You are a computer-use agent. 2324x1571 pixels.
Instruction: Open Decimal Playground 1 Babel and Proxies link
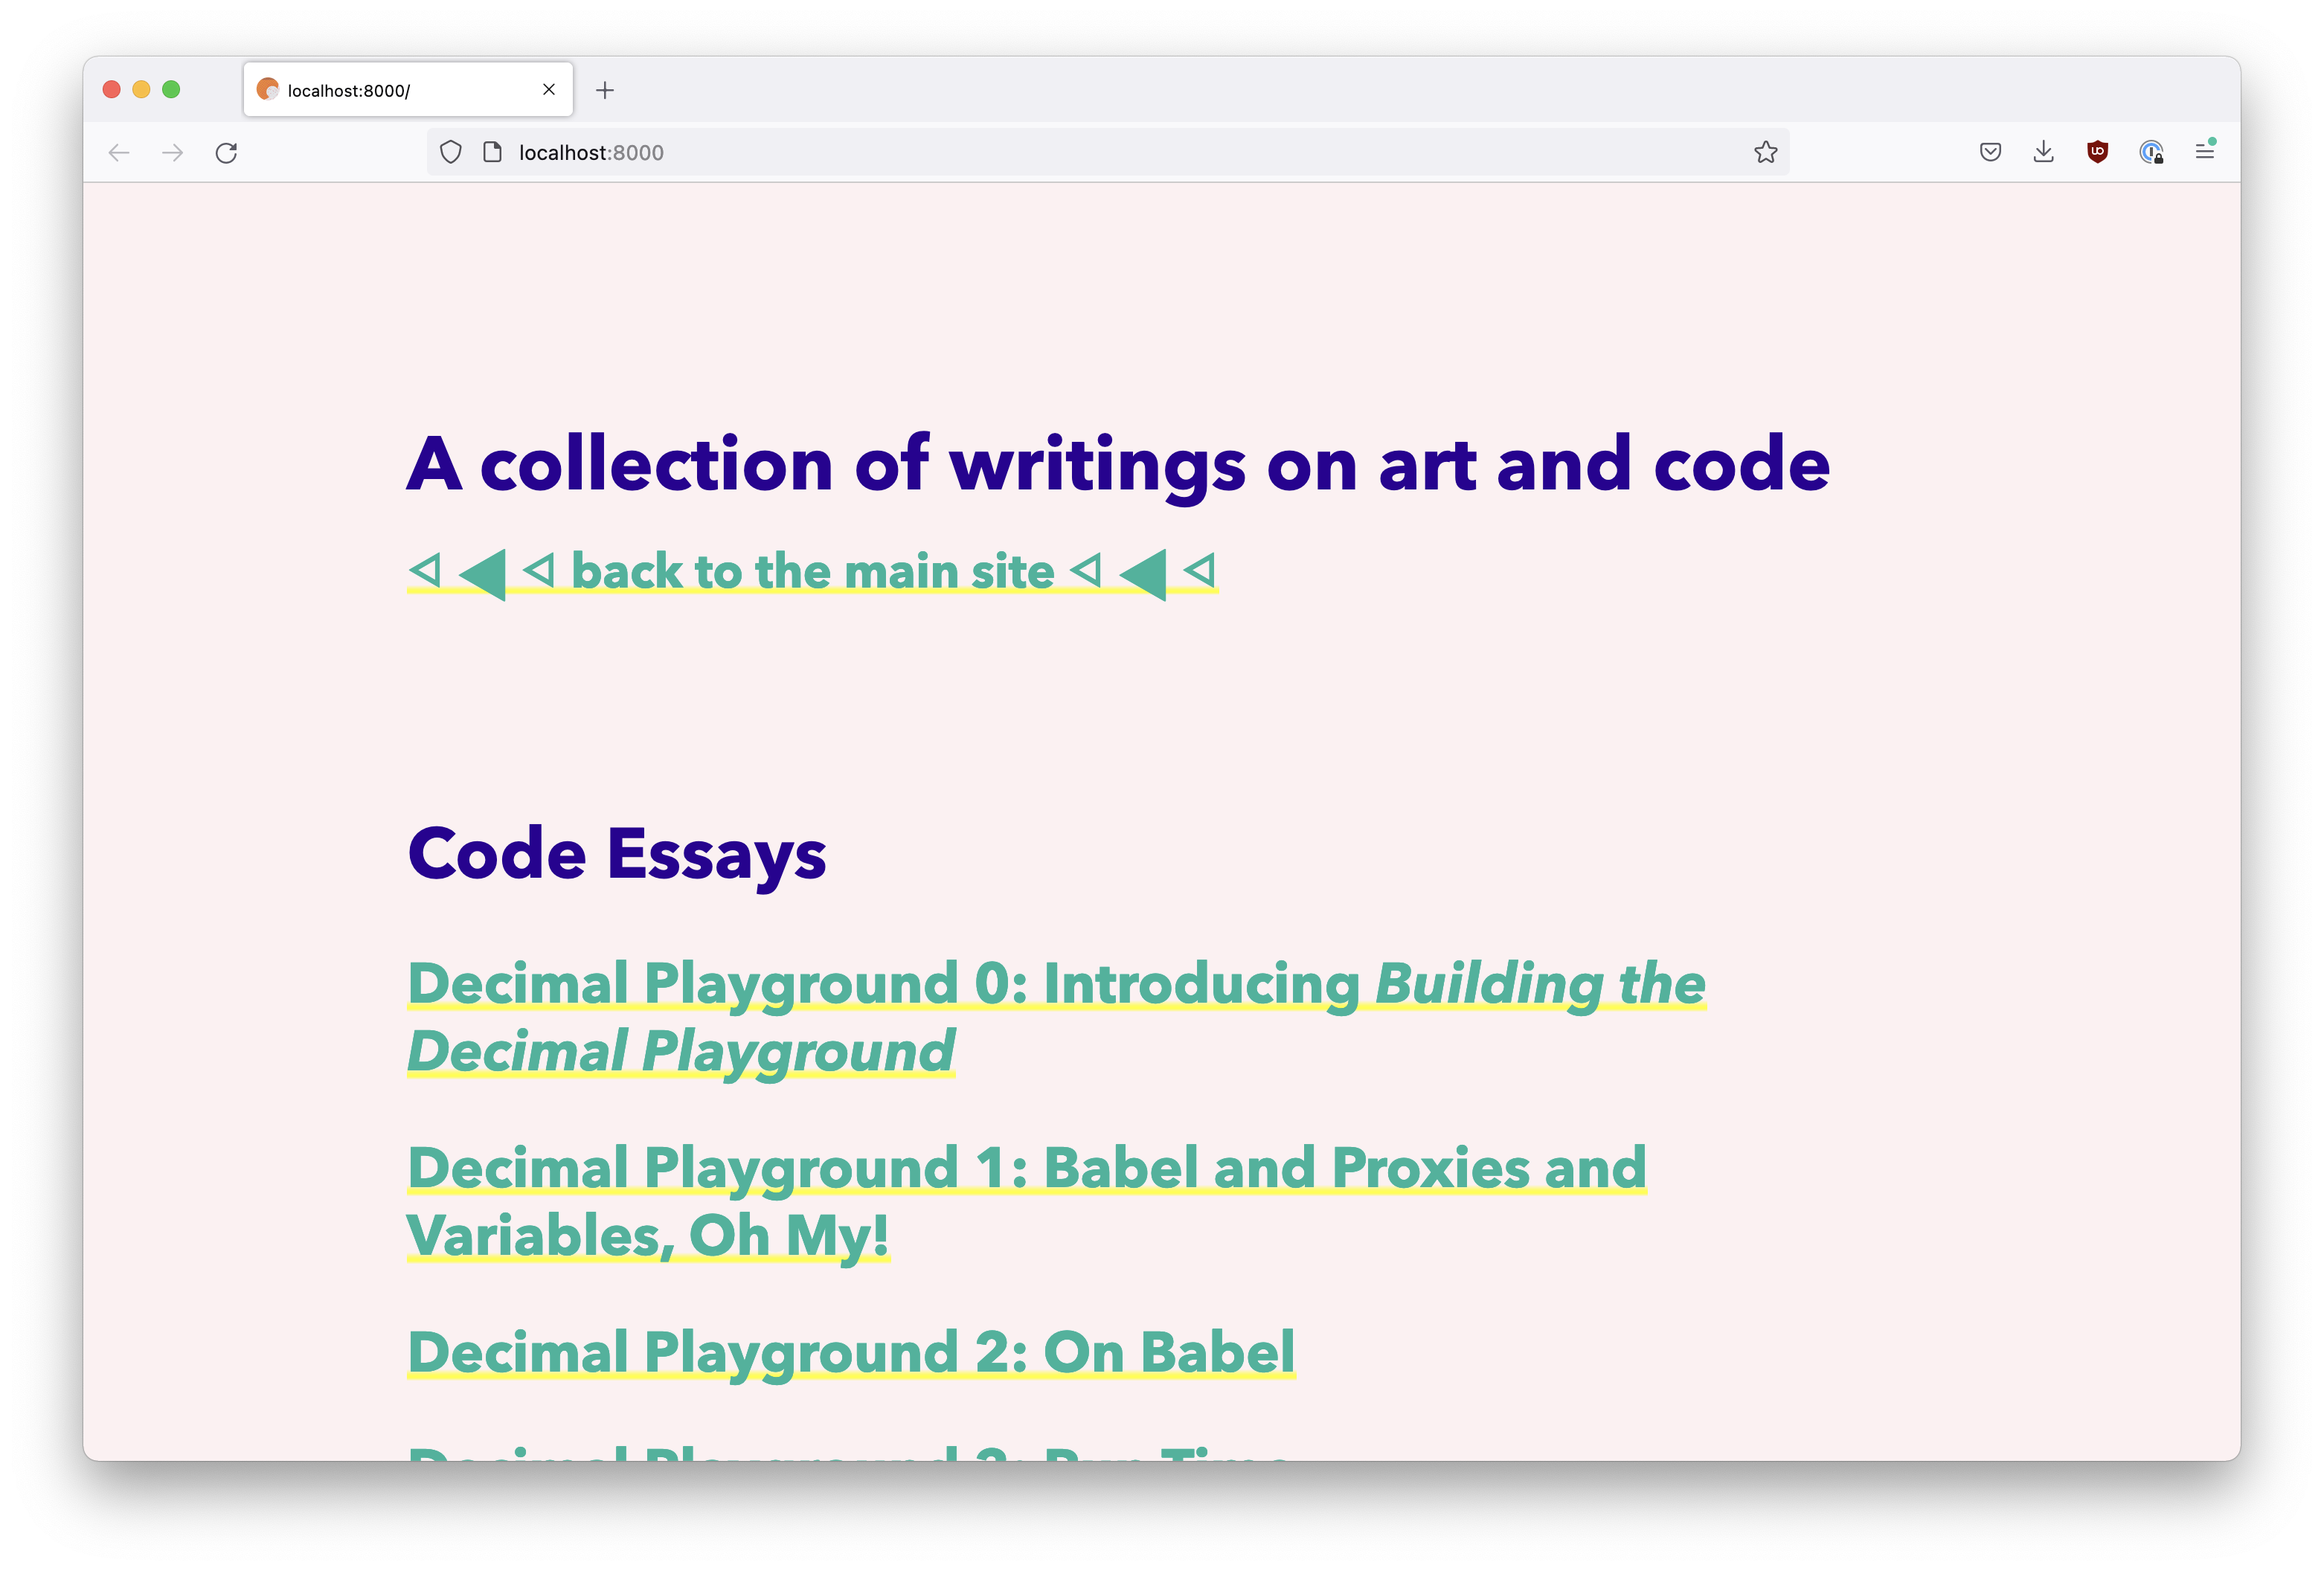point(1026,1169)
